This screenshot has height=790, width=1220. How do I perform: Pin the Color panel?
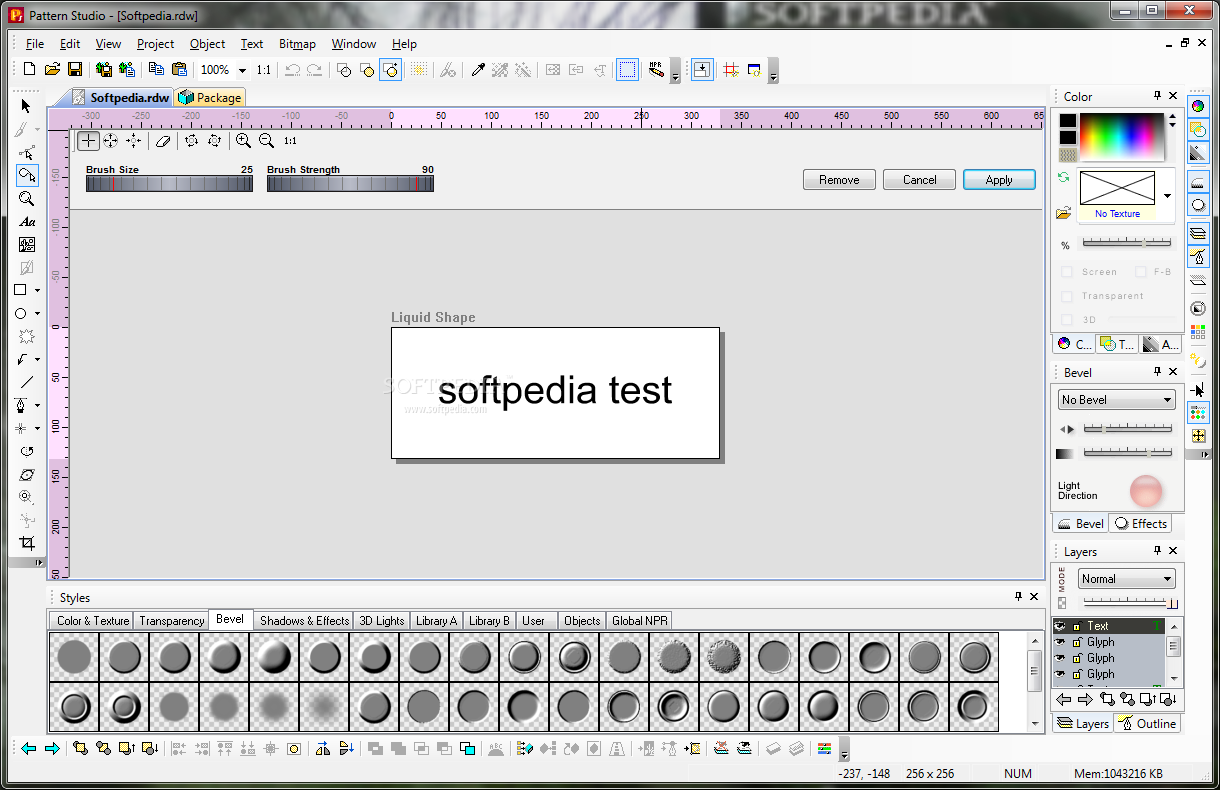1157,96
